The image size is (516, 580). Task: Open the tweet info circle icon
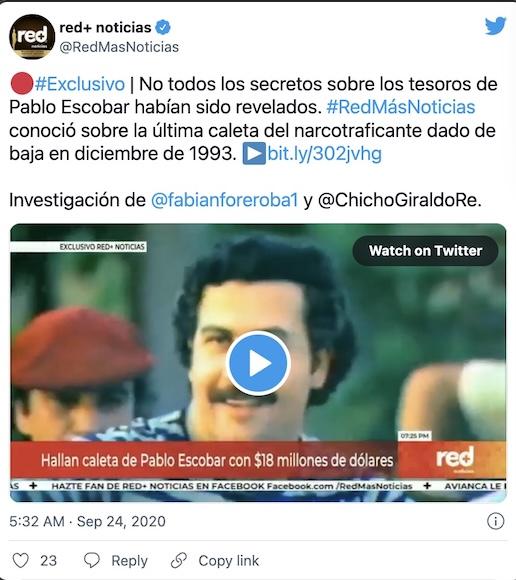click(495, 521)
